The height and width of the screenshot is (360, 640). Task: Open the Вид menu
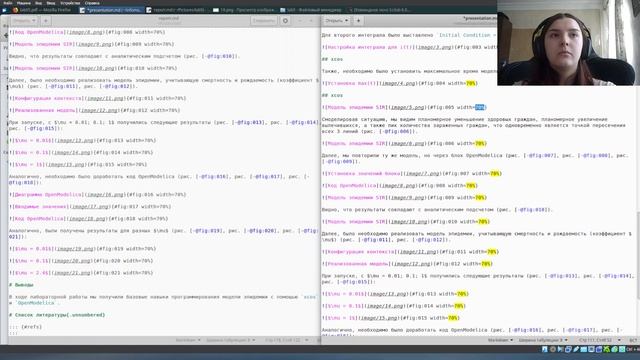[38, 3]
